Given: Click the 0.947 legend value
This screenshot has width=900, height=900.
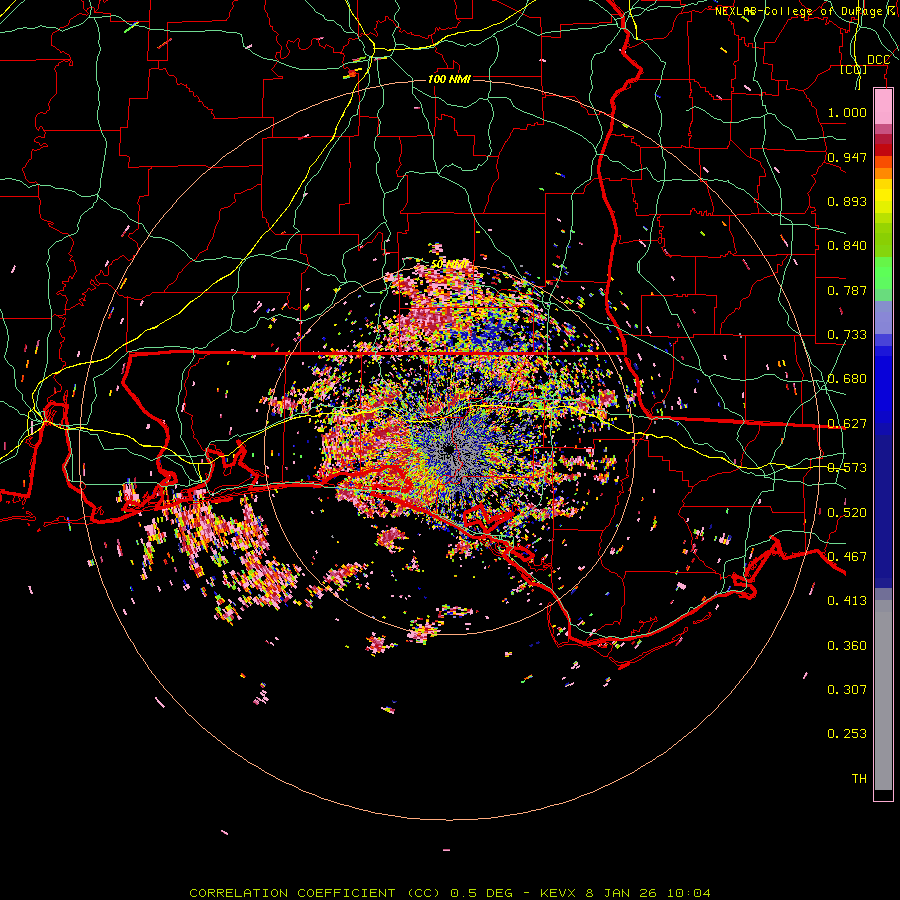Looking at the screenshot, I should 847,157.
